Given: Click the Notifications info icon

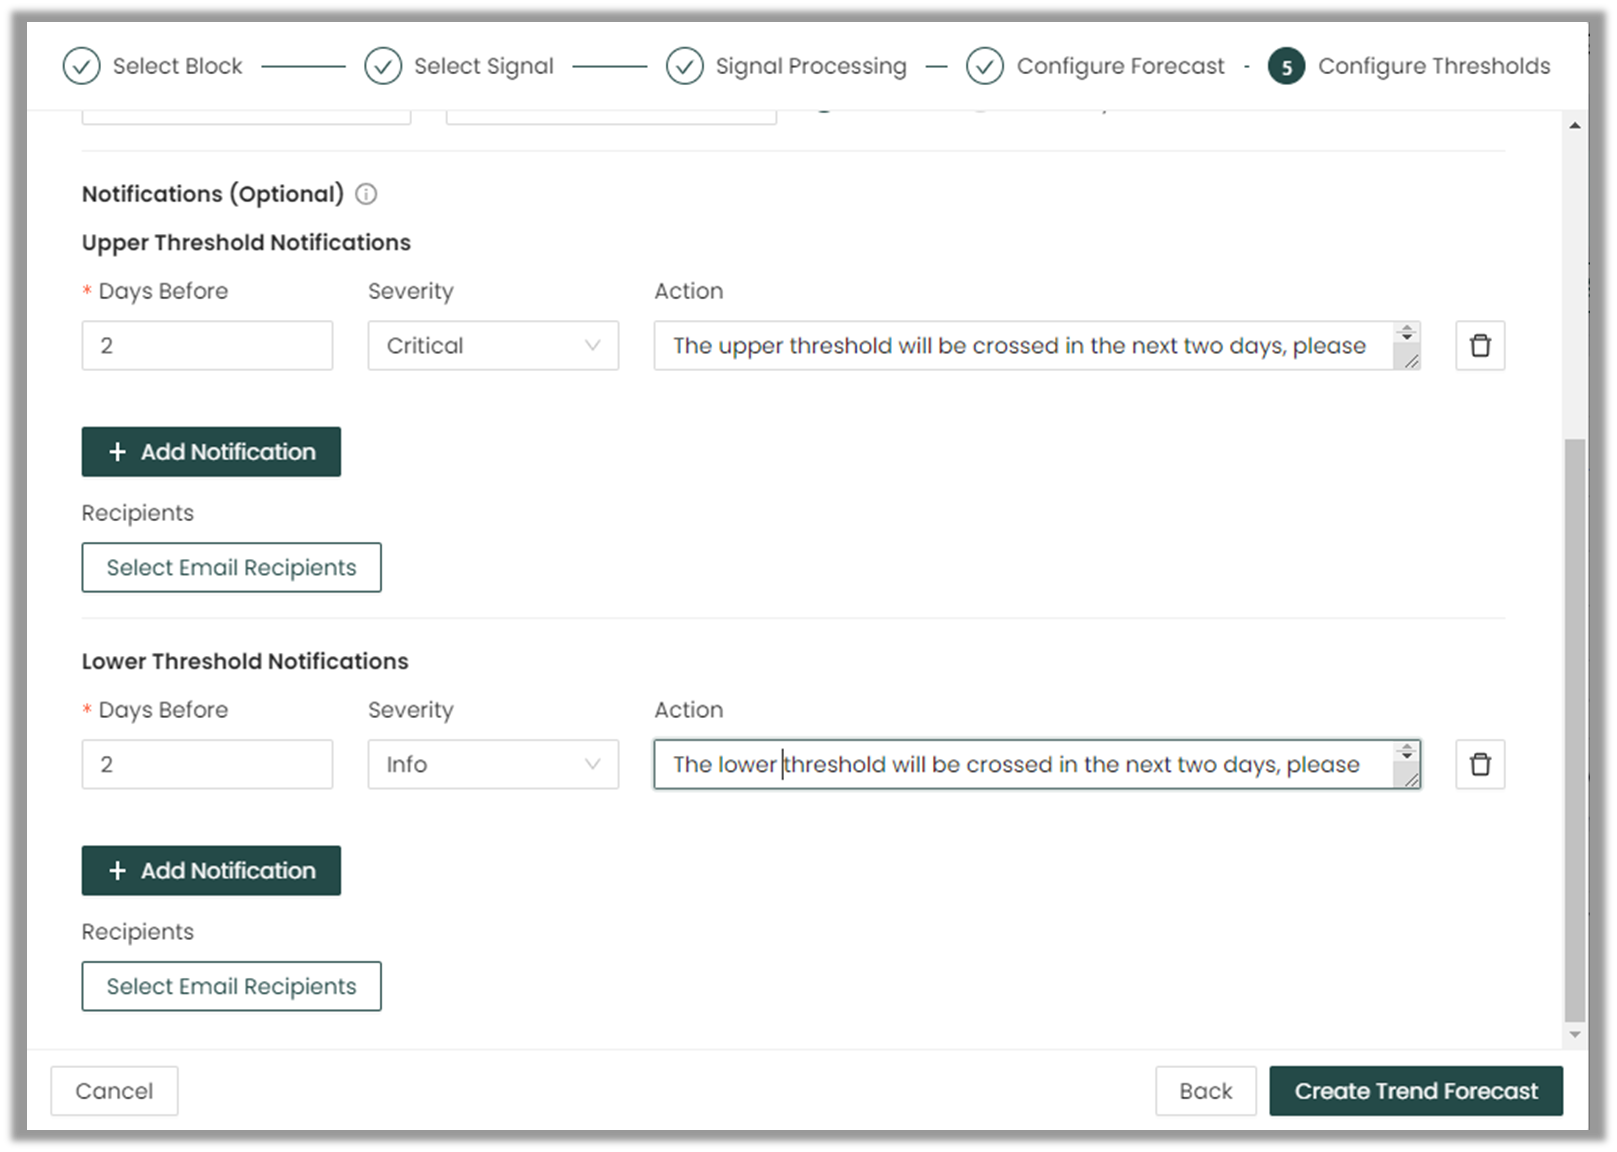Looking at the screenshot, I should point(366,194).
